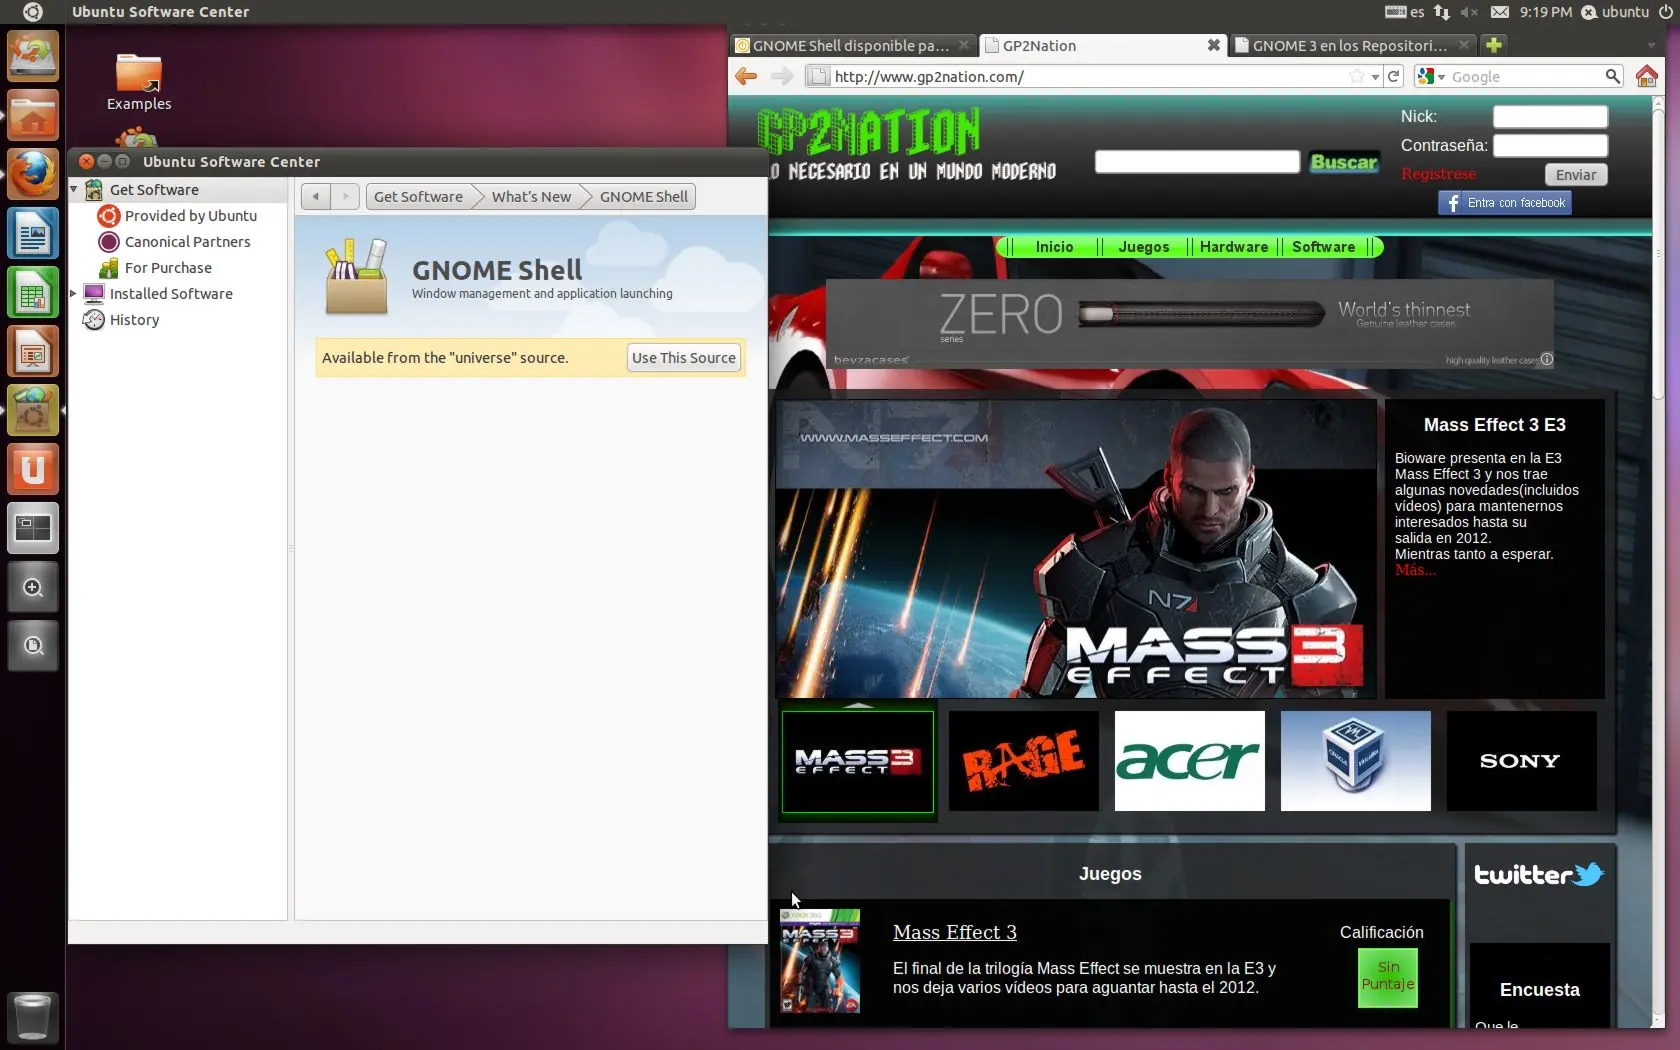Open the Mass Effect 3 article link

[x=955, y=932]
